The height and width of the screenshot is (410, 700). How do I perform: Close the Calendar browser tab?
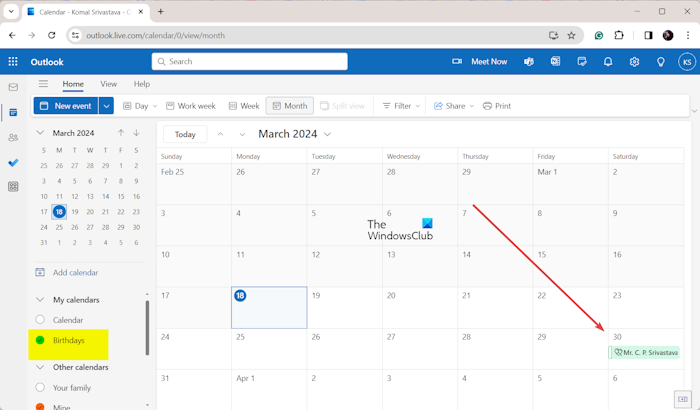[x=141, y=12]
